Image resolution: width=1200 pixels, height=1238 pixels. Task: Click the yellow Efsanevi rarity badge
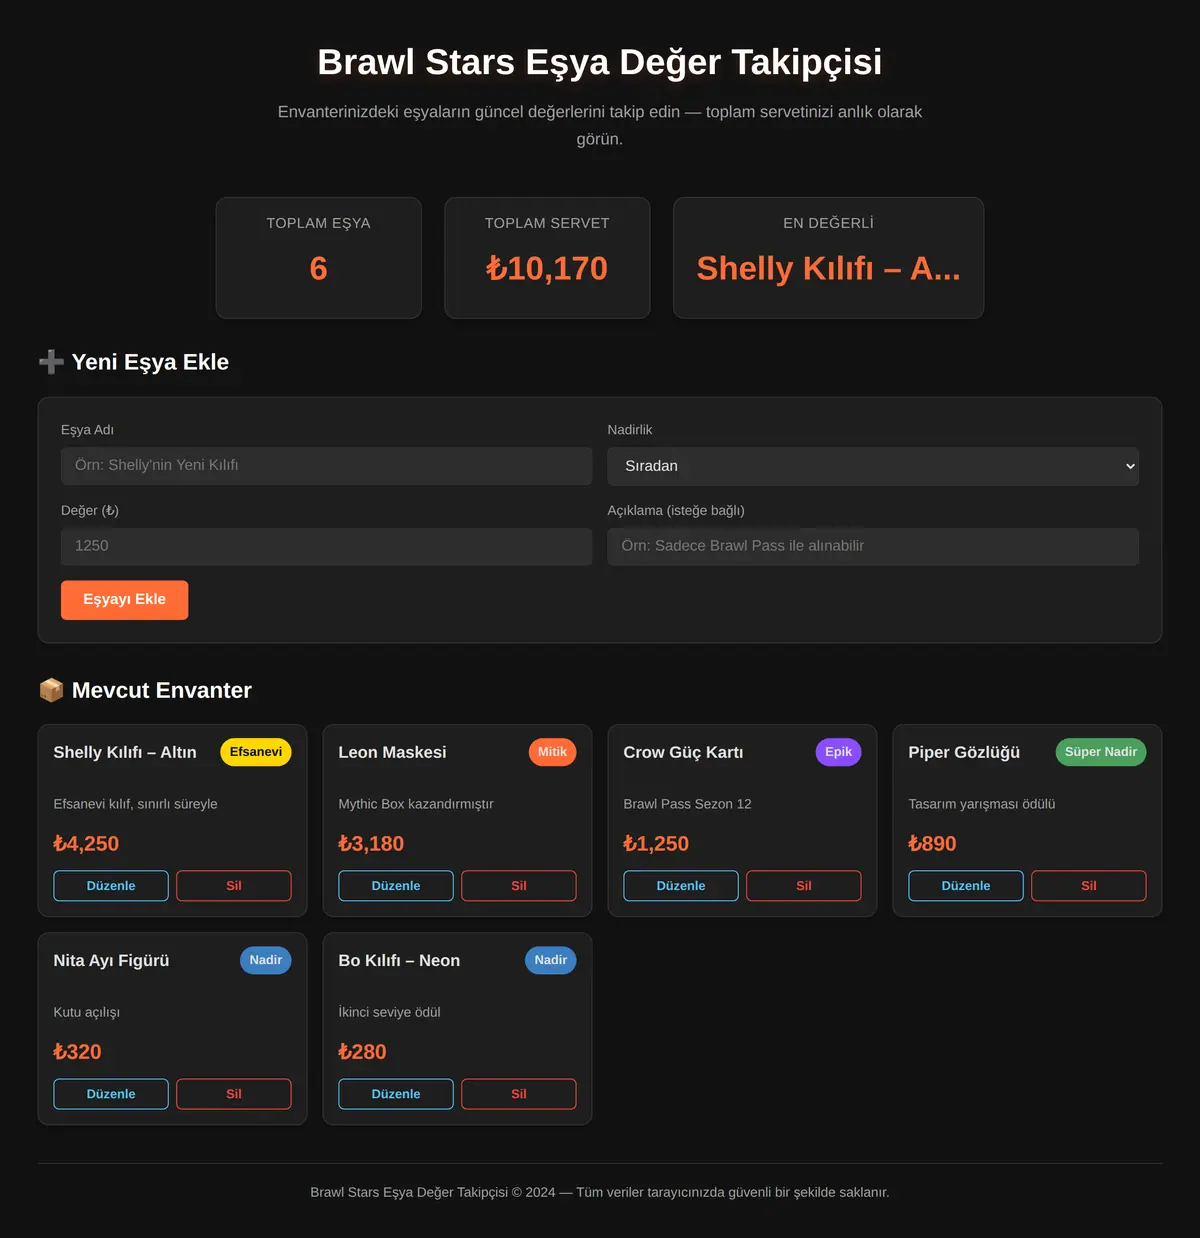256,752
